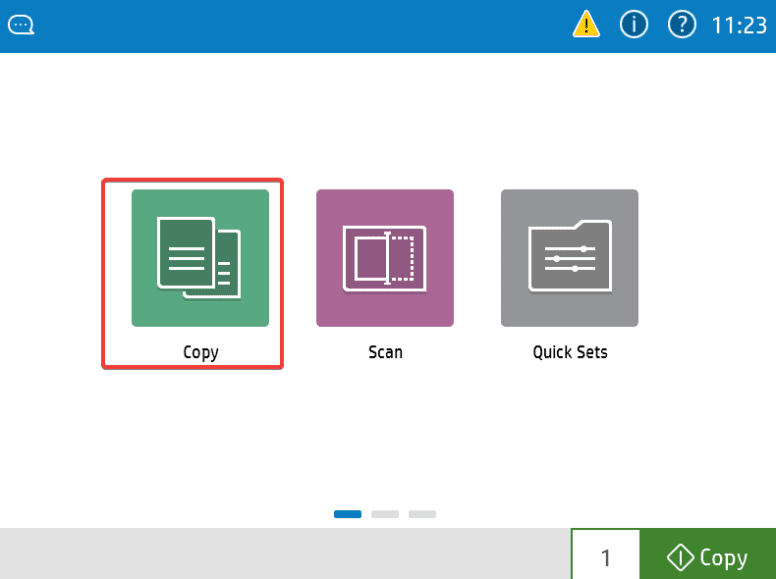Image resolution: width=776 pixels, height=579 pixels.
Task: Open the gray Quick Sets tile
Action: (569, 258)
